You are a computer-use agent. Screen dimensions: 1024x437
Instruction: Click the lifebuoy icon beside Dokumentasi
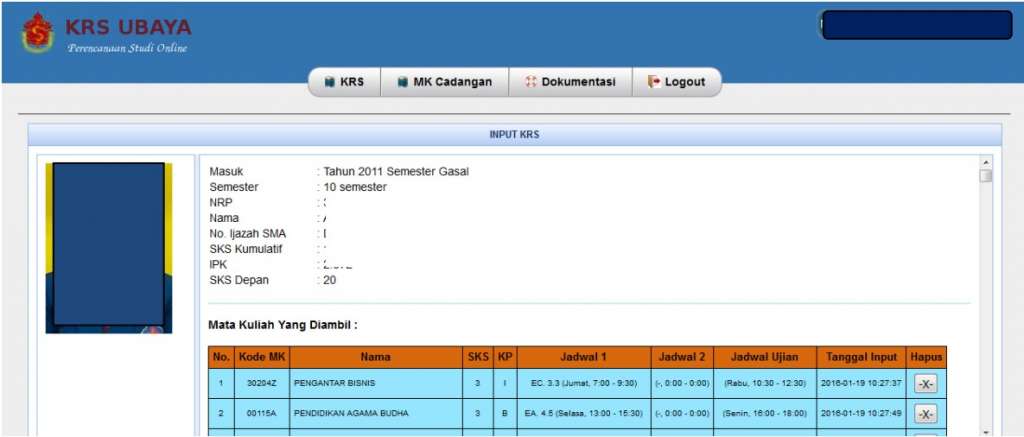[x=530, y=82]
